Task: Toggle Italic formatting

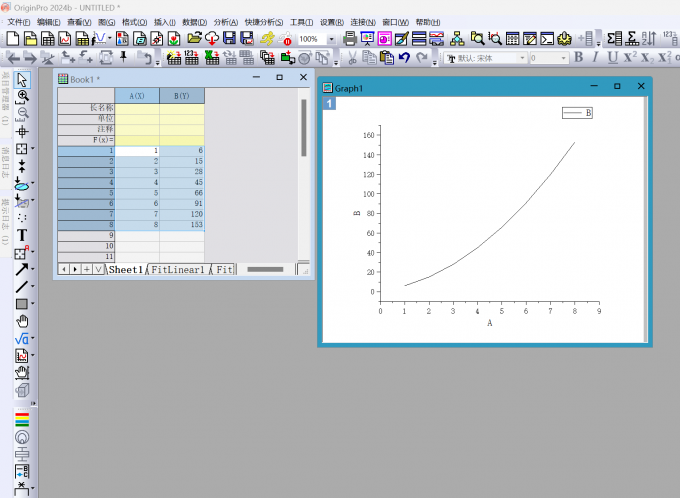Action: pos(595,57)
